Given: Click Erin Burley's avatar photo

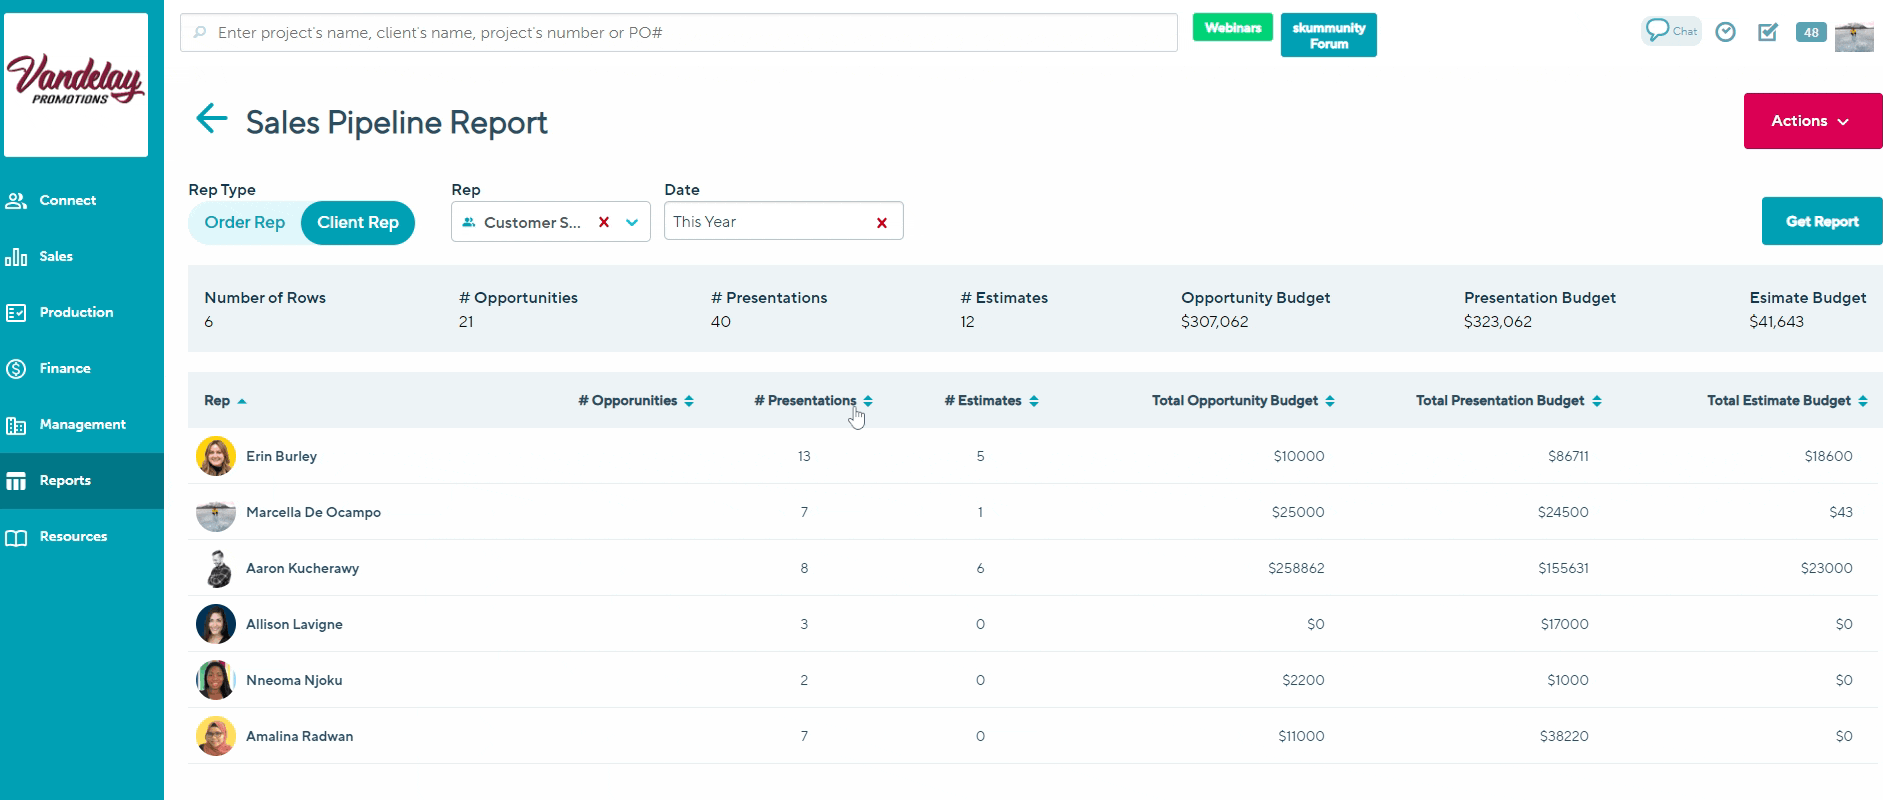Looking at the screenshot, I should coord(216,456).
